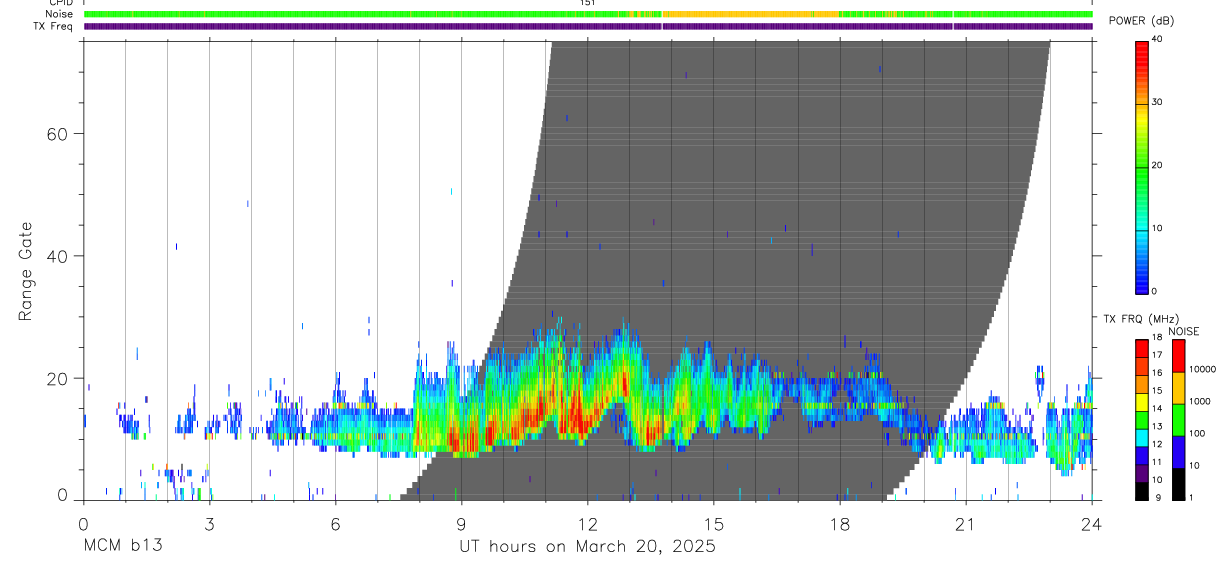This screenshot has height=567, width=1228.
Task: Click the 9 tick on the UT hours axis
Action: tap(461, 523)
